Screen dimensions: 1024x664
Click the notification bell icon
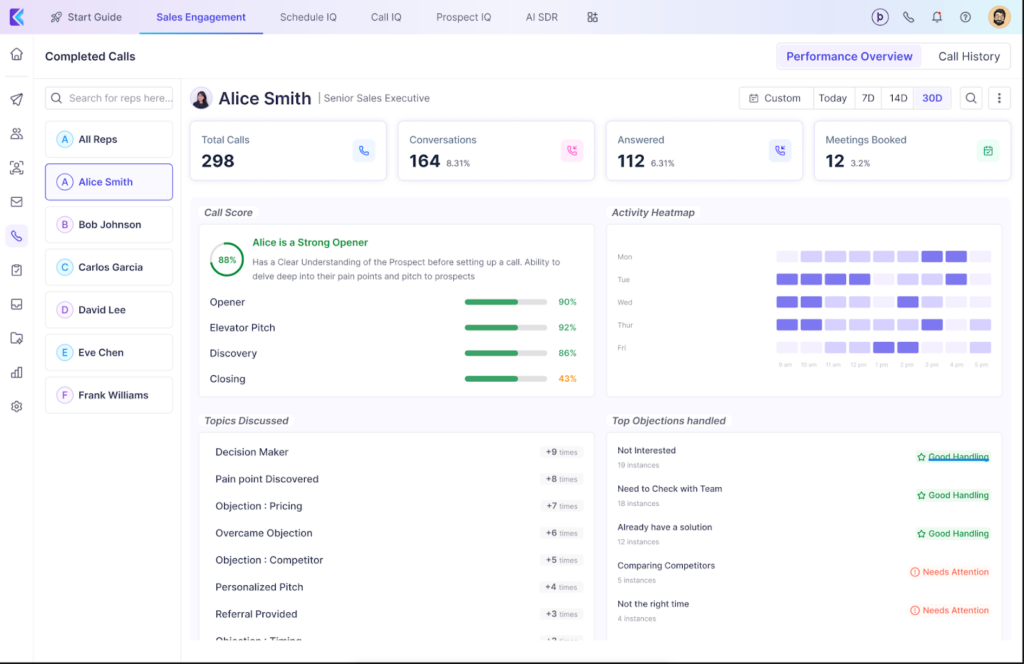[x=937, y=17]
